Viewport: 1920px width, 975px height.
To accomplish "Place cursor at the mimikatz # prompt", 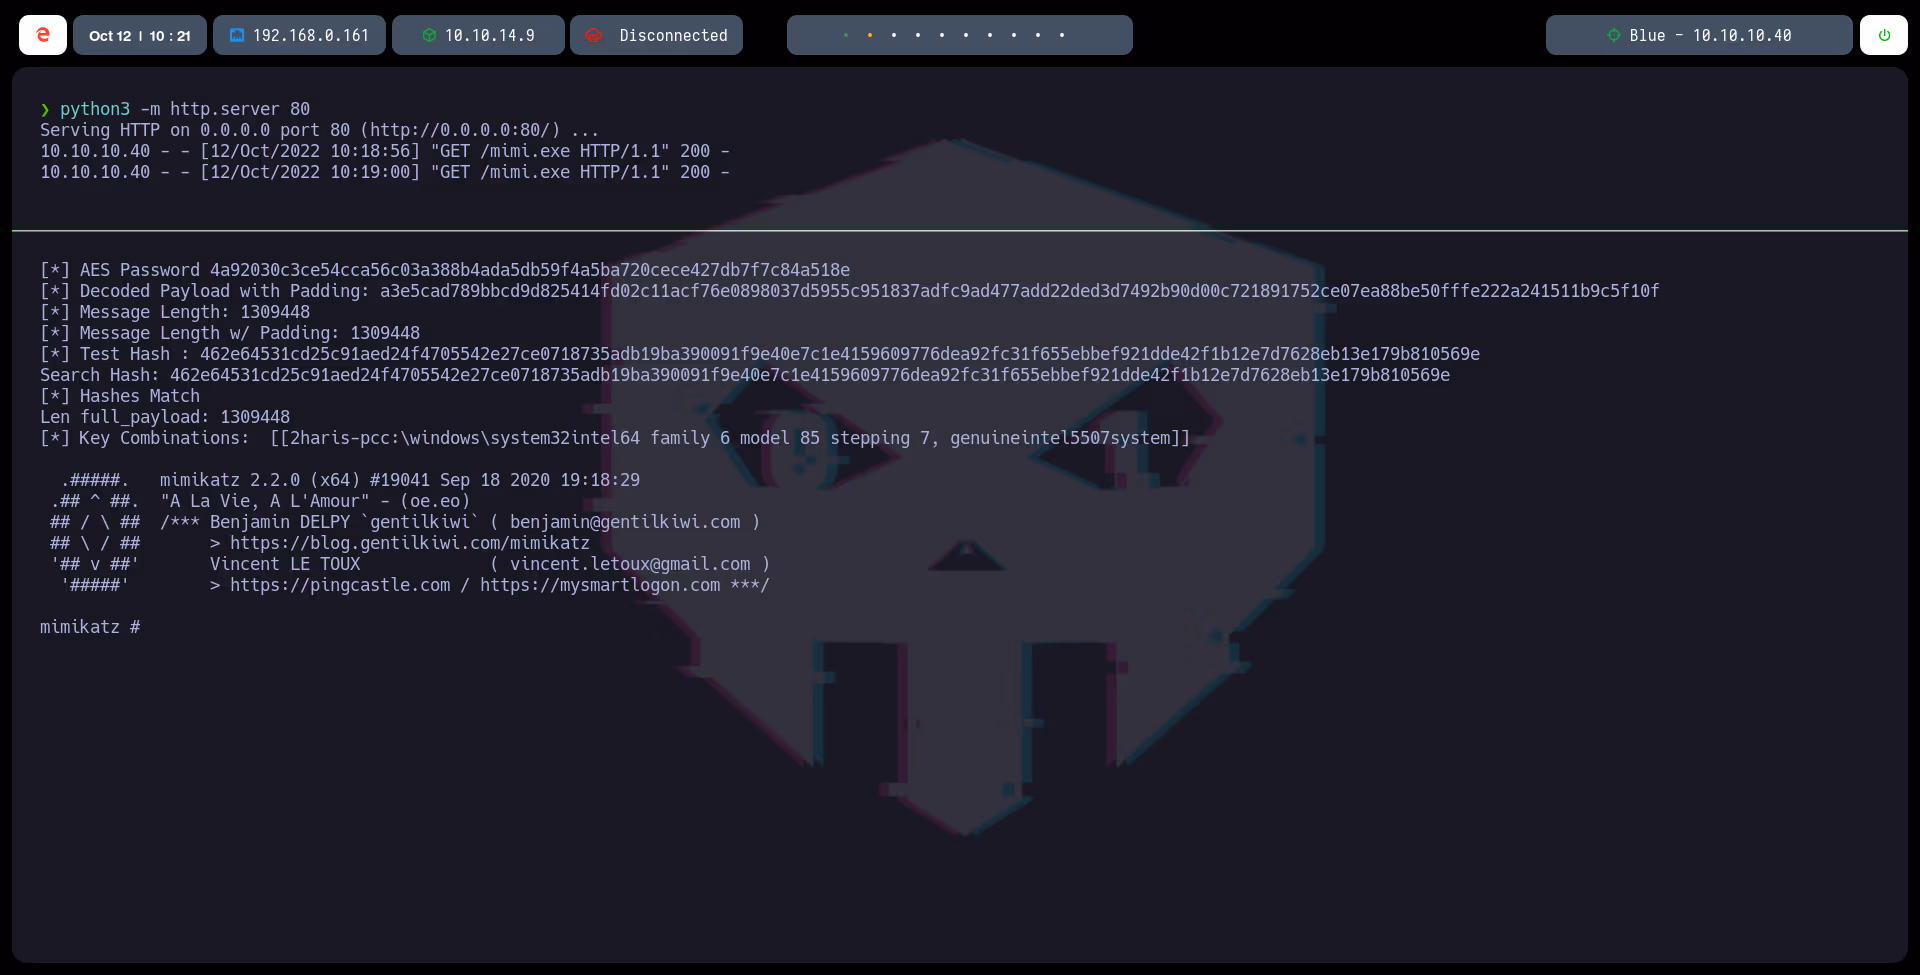I will [x=90, y=627].
